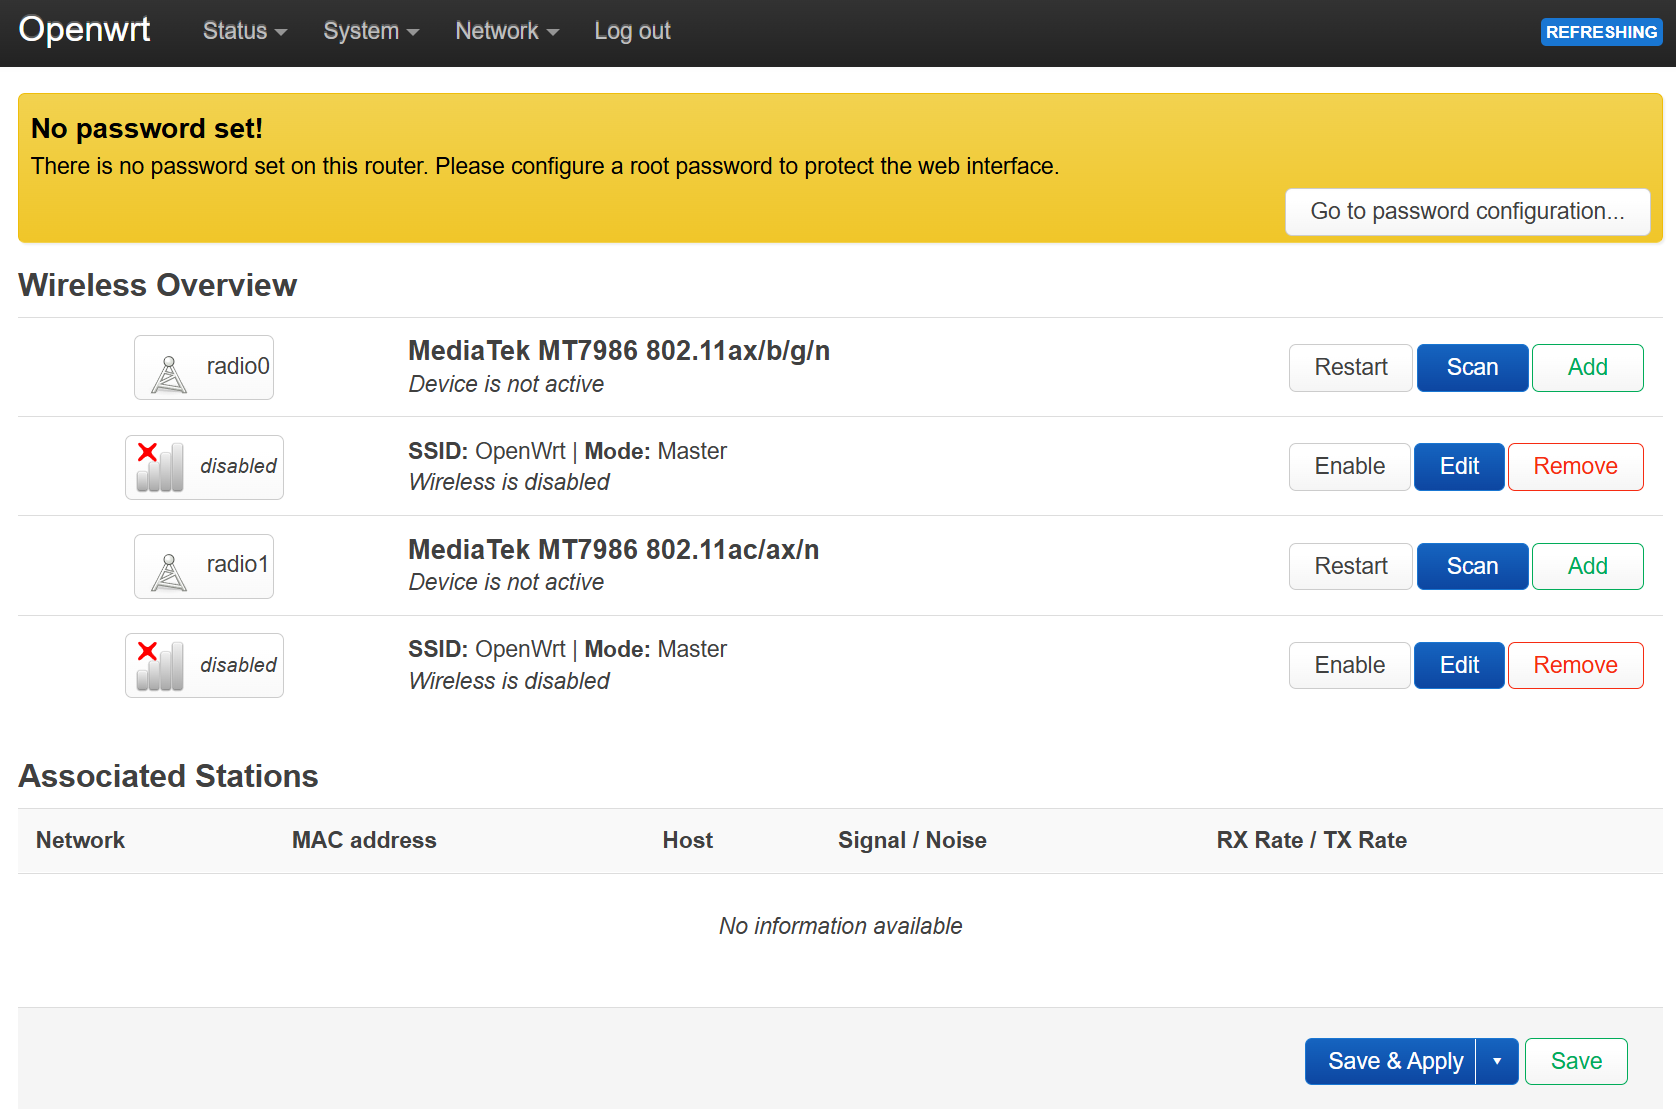
Task: Edit the radio0 OpenWrt SSID network
Action: pyautogui.click(x=1459, y=467)
